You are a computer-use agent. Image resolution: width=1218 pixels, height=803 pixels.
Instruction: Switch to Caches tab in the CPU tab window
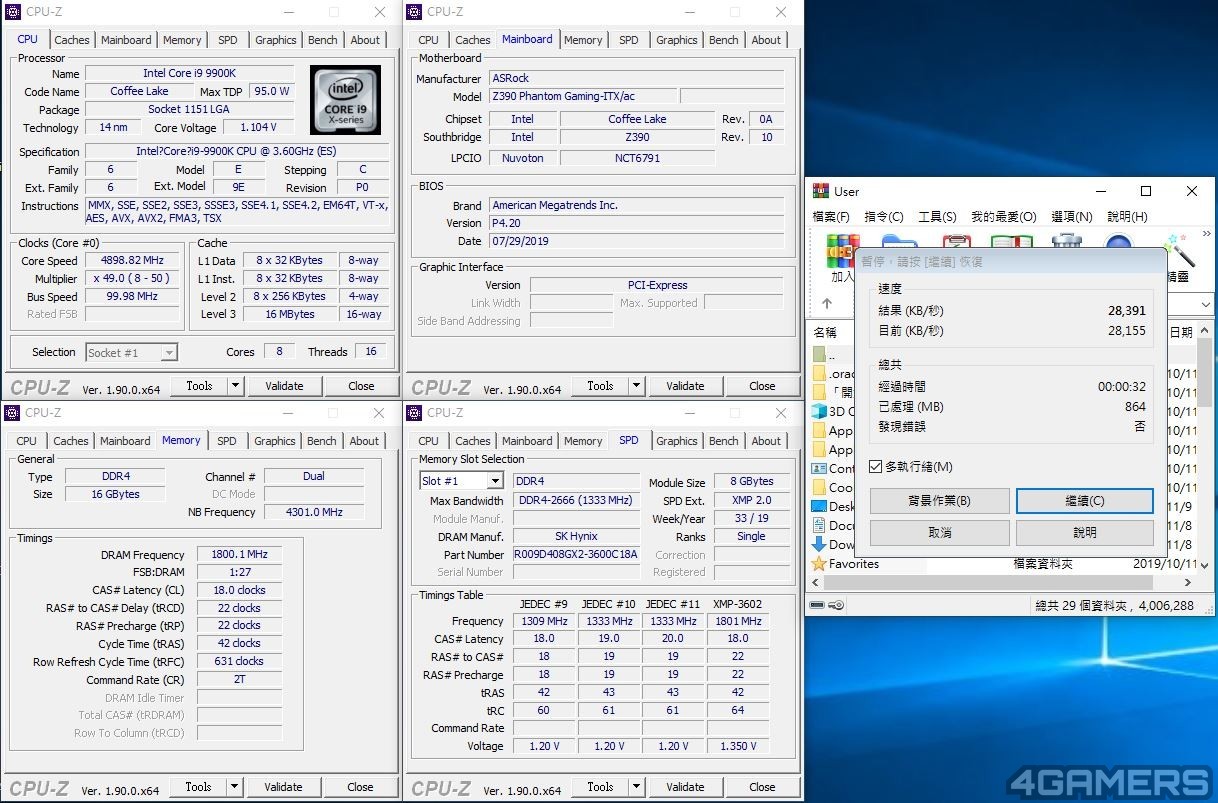pyautogui.click(x=72, y=40)
